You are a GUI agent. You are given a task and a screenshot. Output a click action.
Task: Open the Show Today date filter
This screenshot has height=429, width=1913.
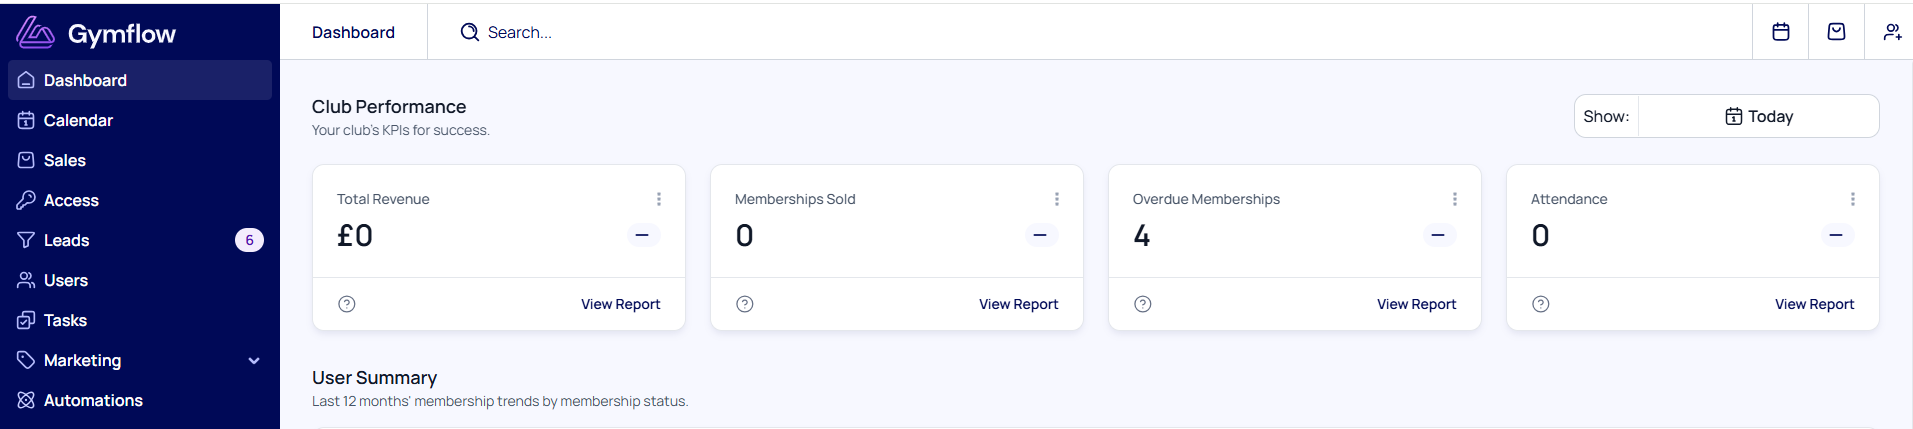(x=1759, y=116)
